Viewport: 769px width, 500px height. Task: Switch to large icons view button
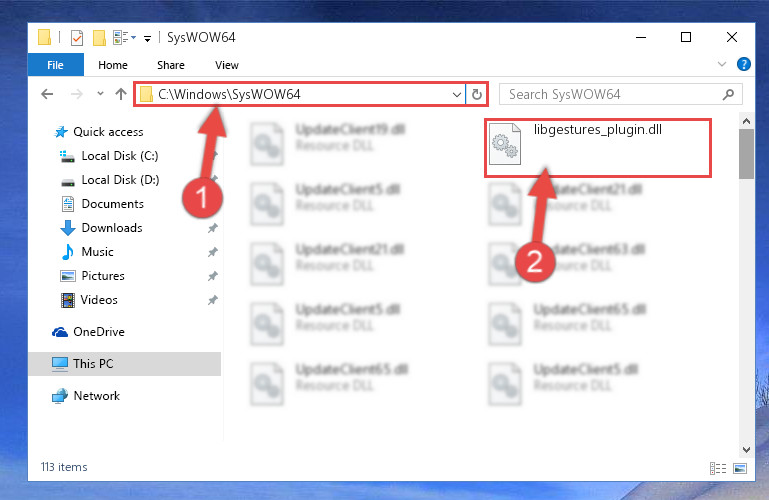(x=740, y=468)
